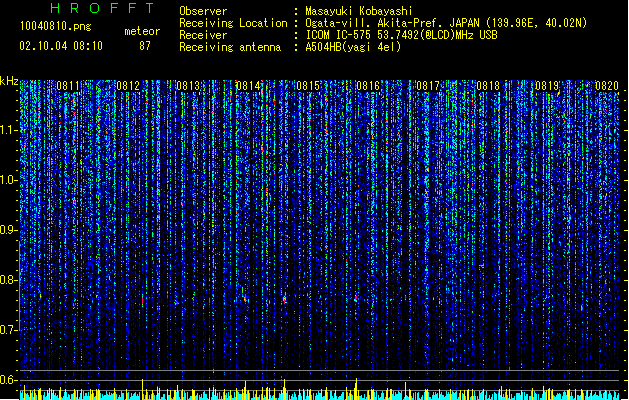This screenshot has height=400, width=629.
Task: Click the 0.8 kHz axis tick label
Action: (x=8, y=280)
